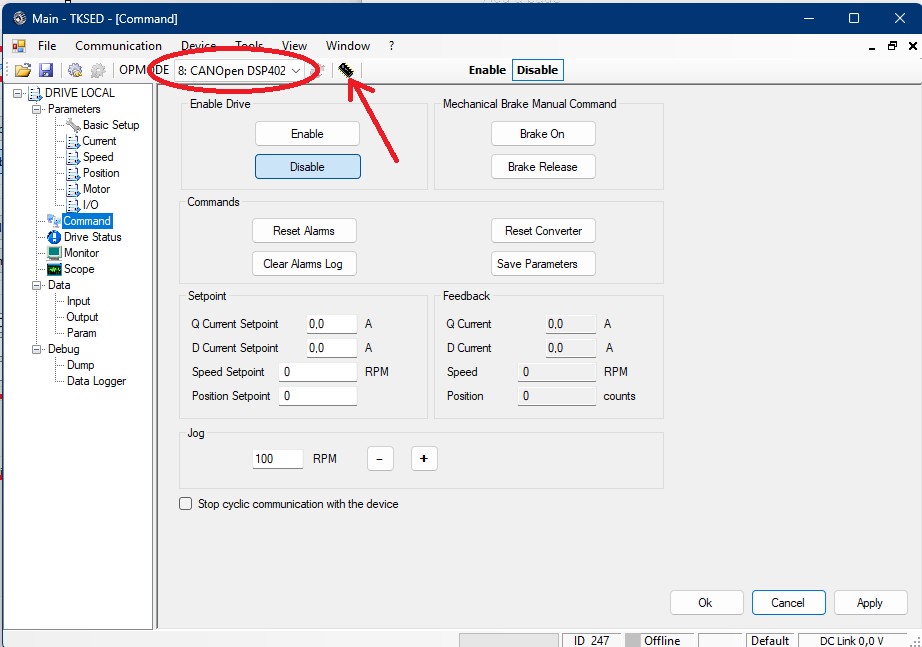Image resolution: width=922 pixels, height=647 pixels.
Task: Click the Speed Setpoint input field
Action: 318,372
